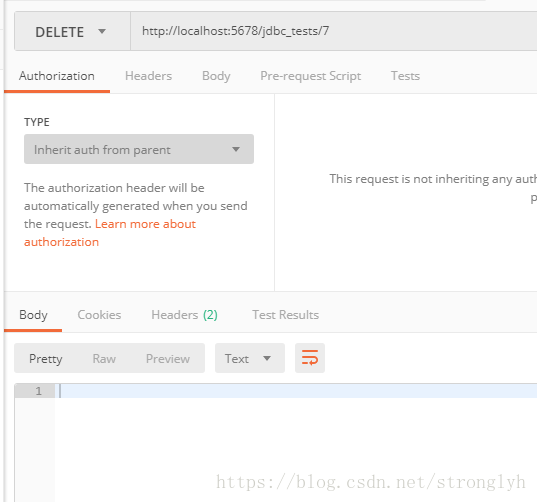537x502 pixels.
Task: Open the request Body tab
Action: pyautogui.click(x=216, y=76)
